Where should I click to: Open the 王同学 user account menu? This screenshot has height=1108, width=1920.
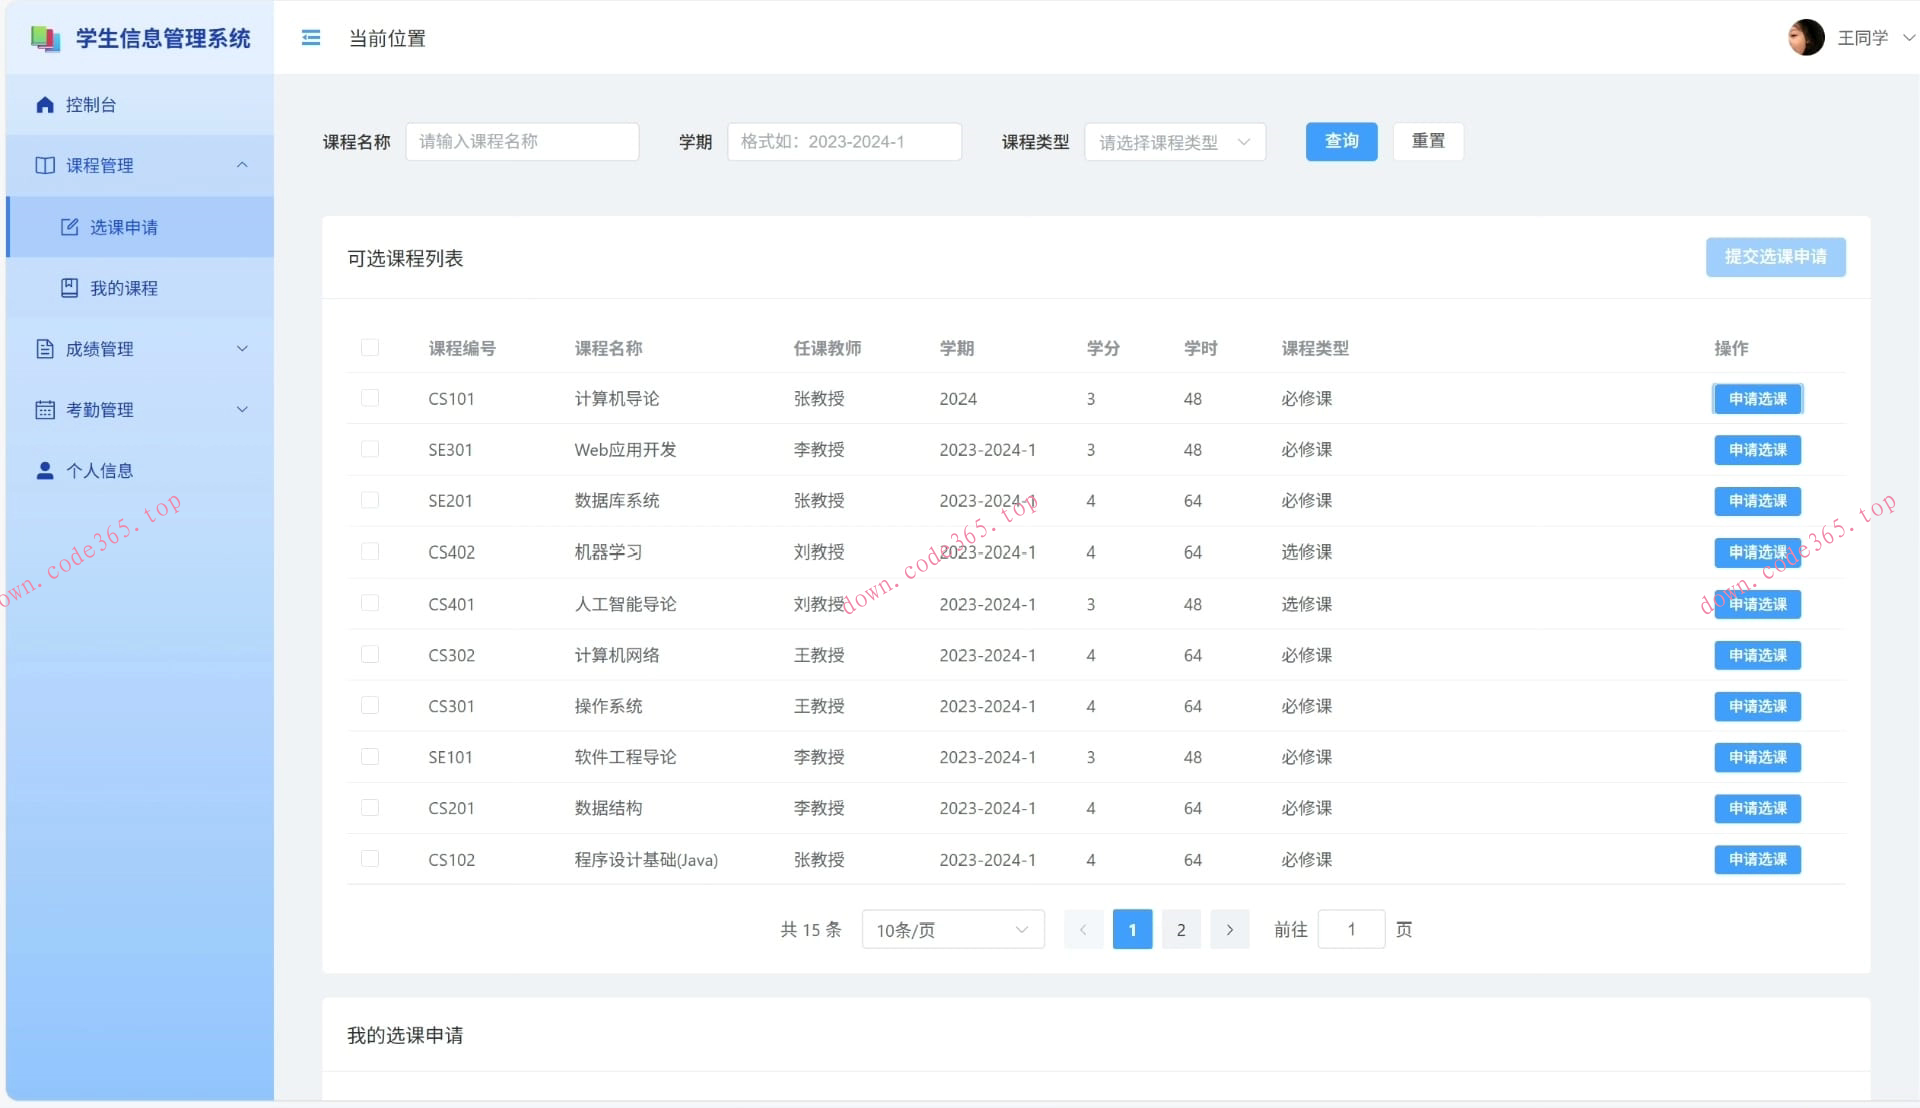1864,37
